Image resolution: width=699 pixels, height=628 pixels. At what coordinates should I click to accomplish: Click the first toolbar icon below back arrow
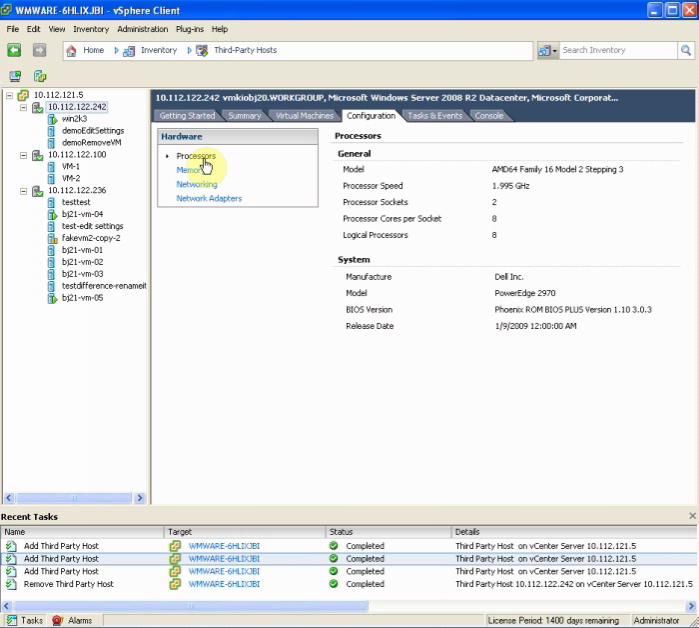(x=15, y=76)
